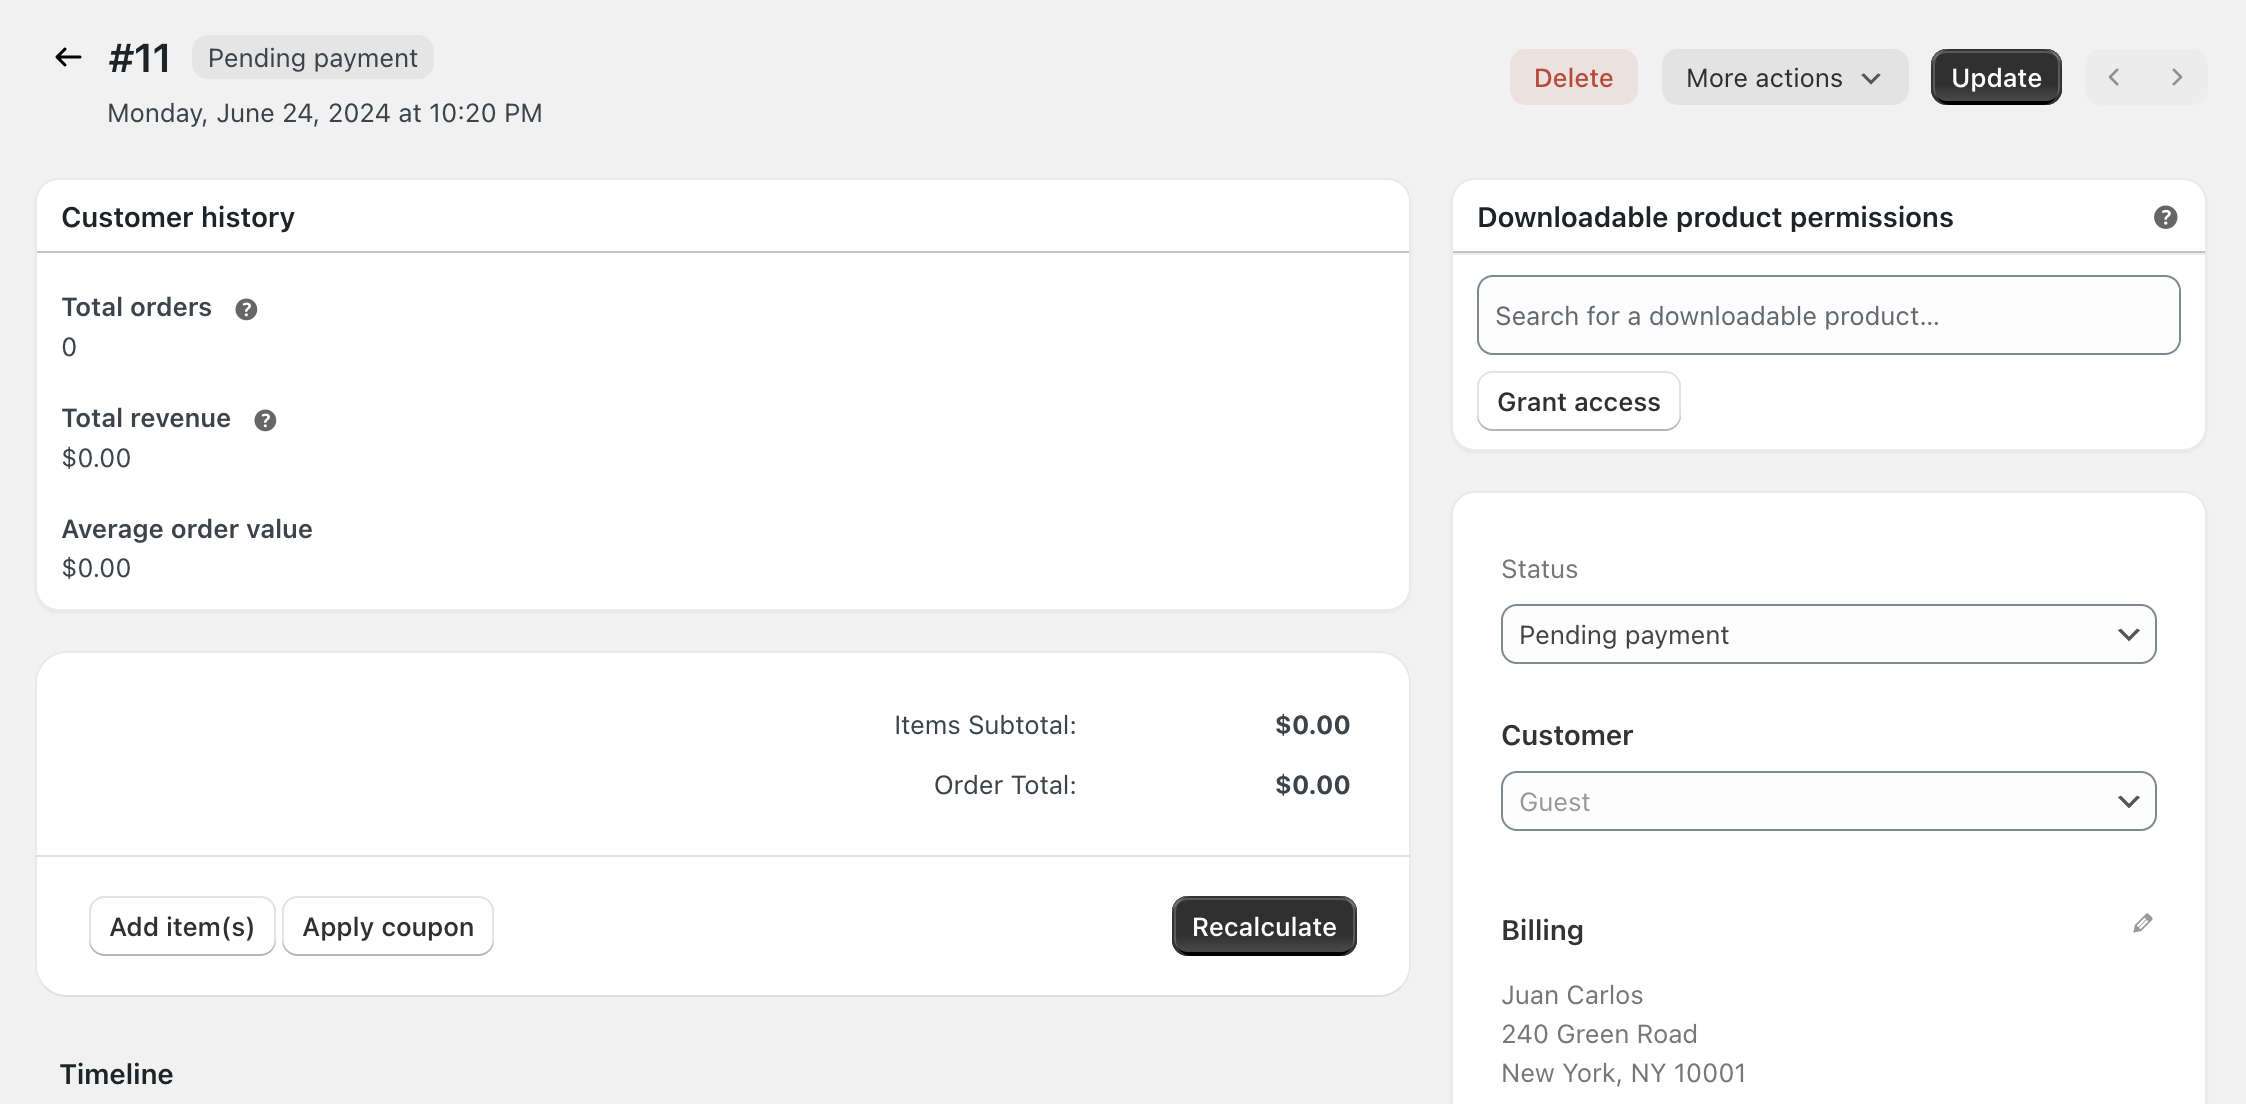
Task: Click the Delete link for this order
Action: [x=1573, y=77]
